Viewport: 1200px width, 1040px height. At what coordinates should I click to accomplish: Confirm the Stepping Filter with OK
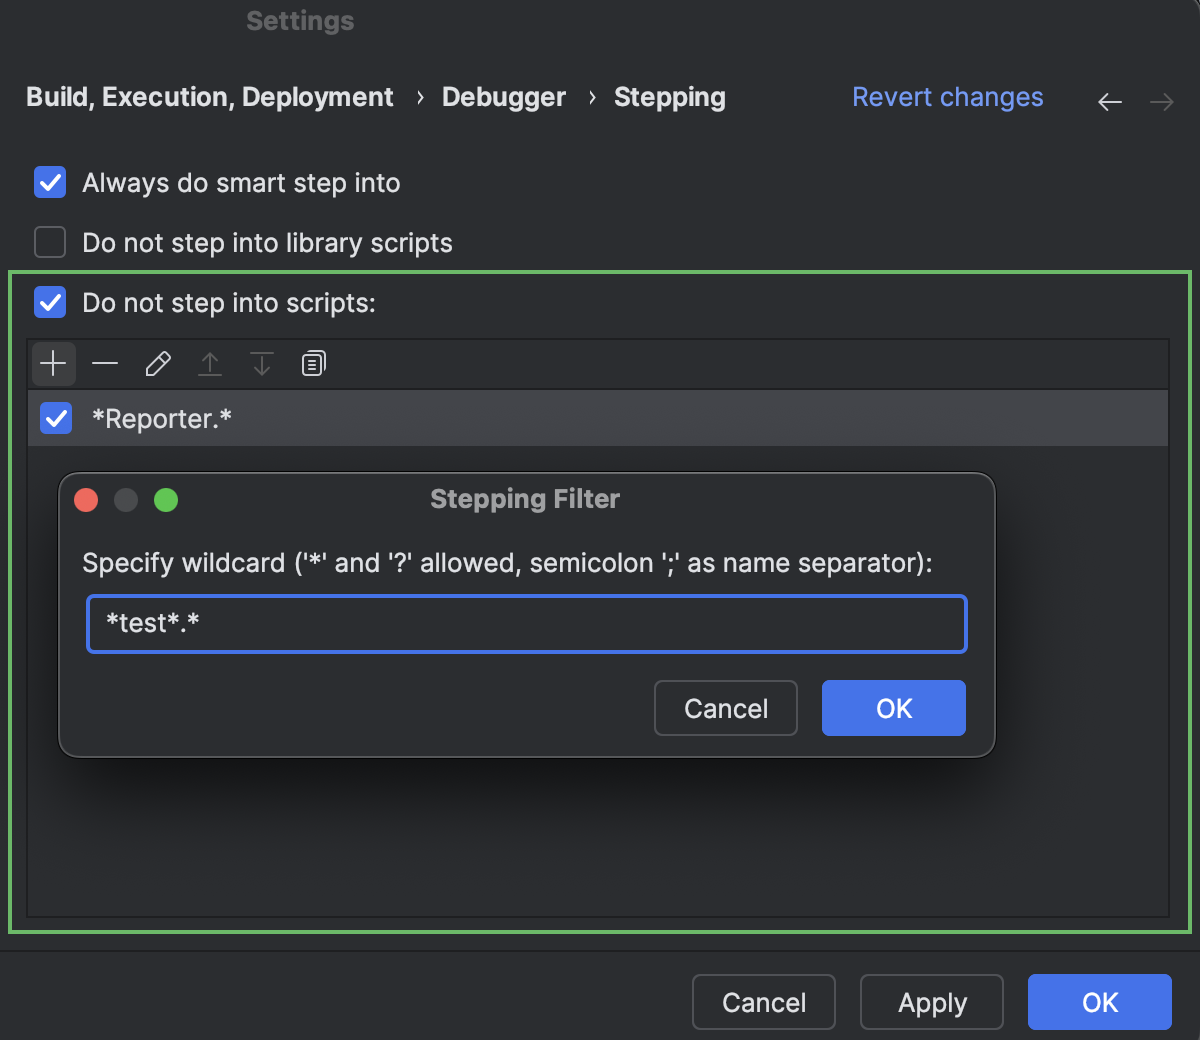pyautogui.click(x=893, y=708)
